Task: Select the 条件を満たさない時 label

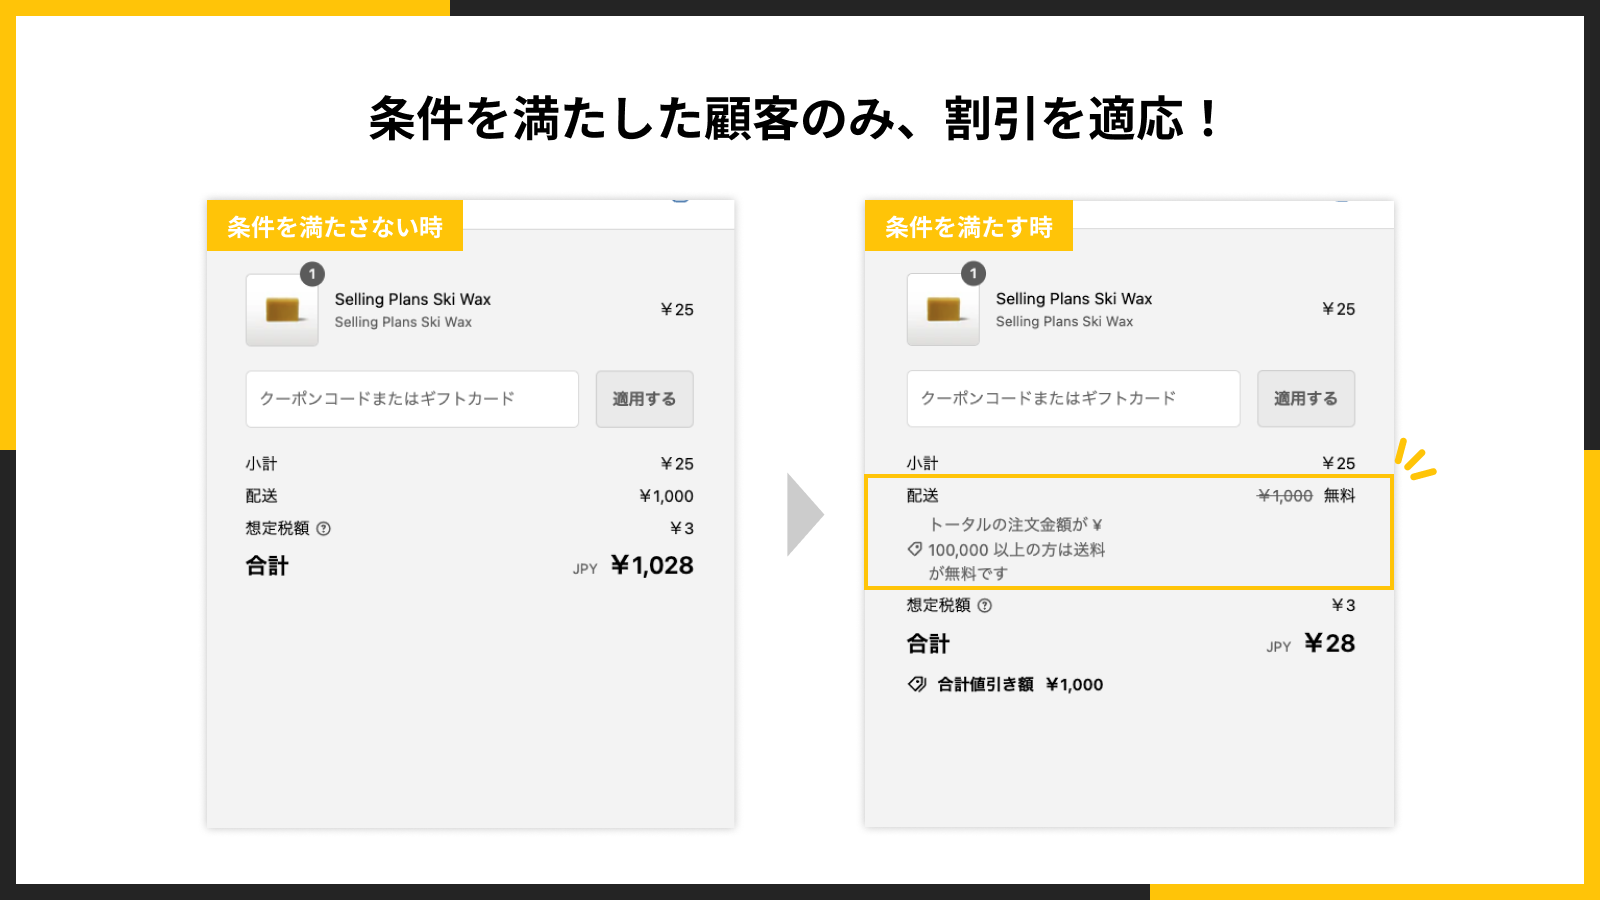Action: [336, 226]
